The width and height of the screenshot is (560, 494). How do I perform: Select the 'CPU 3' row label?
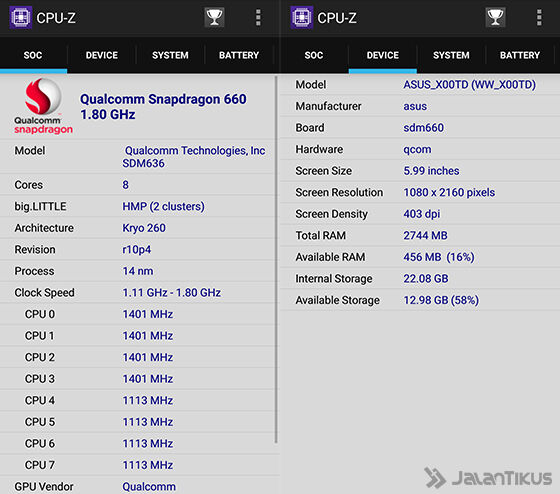(x=40, y=379)
